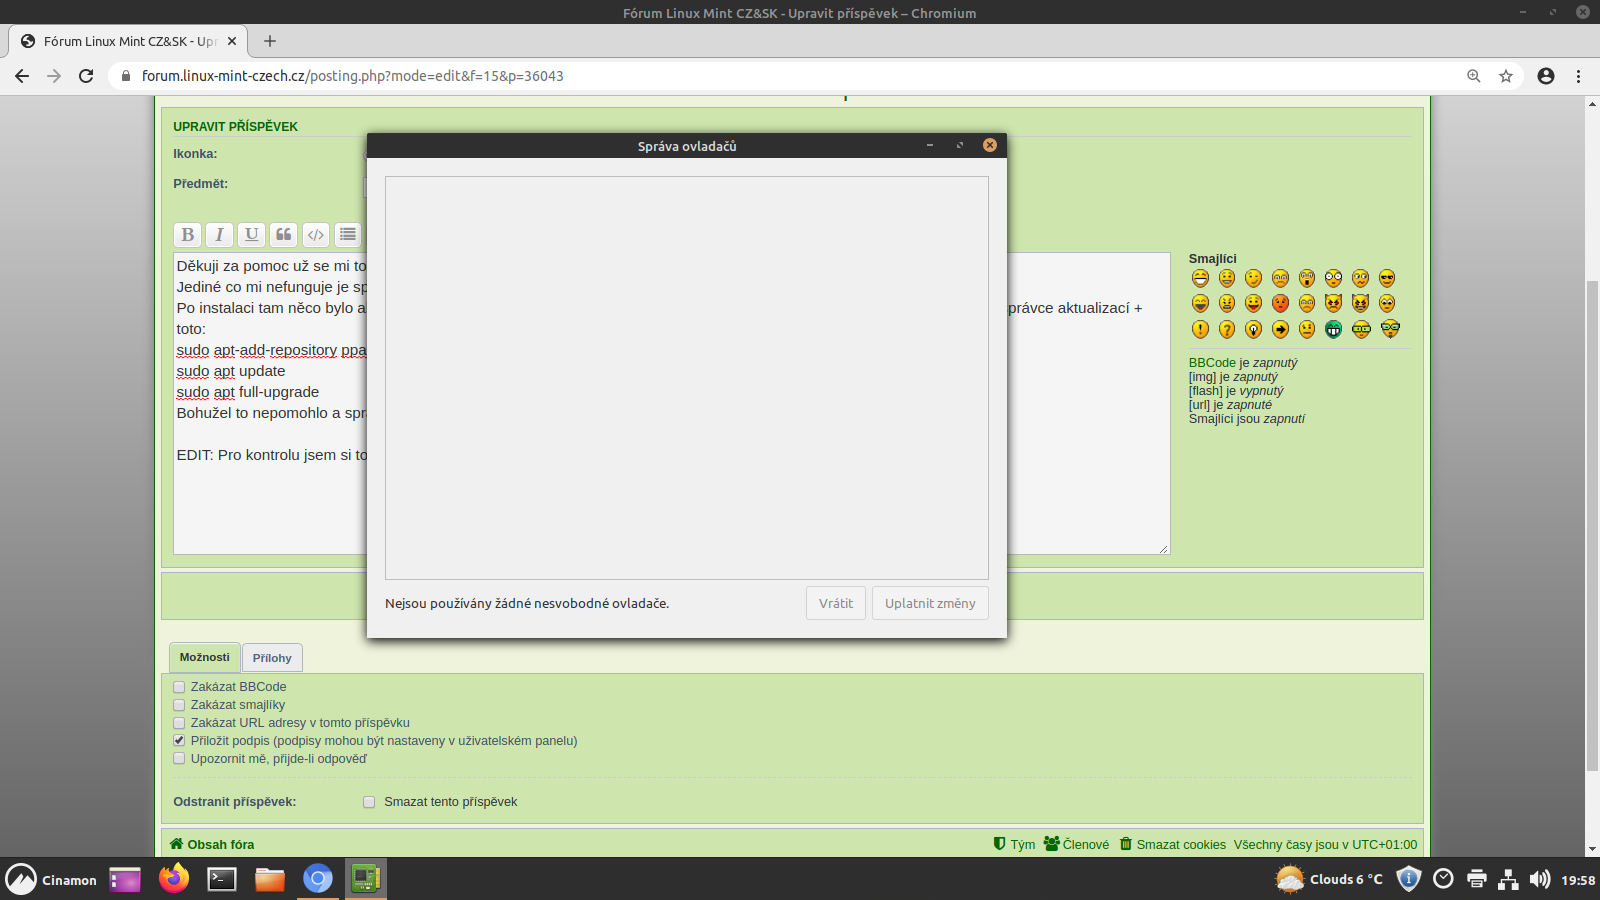Insert a list with list button

click(x=348, y=235)
